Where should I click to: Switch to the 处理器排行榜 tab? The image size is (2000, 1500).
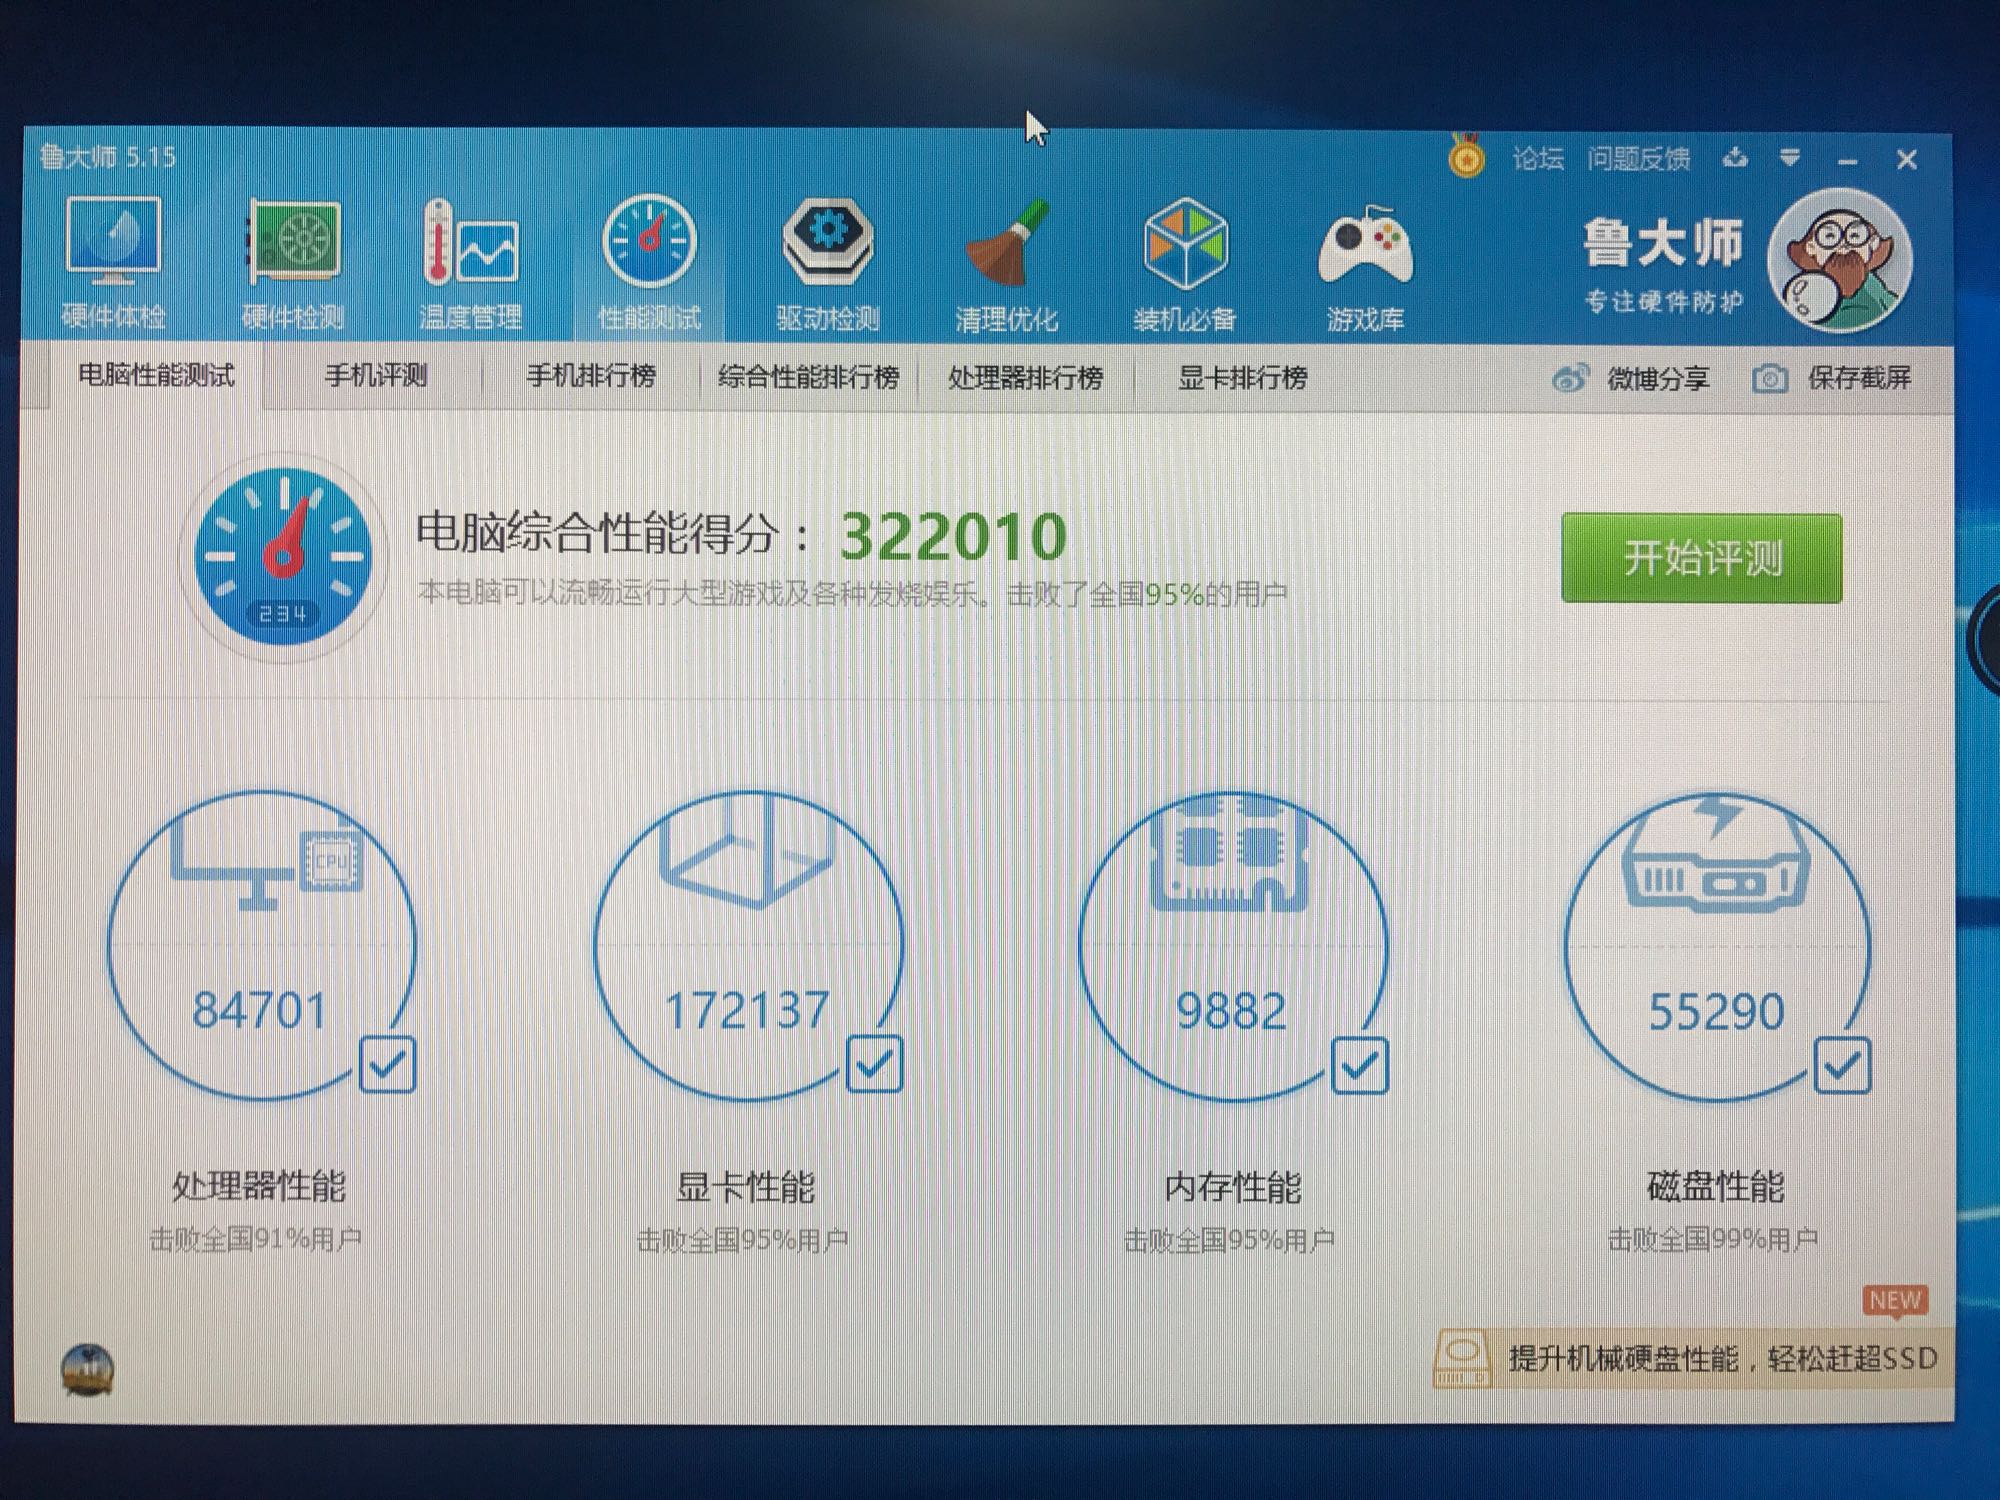pyautogui.click(x=1025, y=378)
